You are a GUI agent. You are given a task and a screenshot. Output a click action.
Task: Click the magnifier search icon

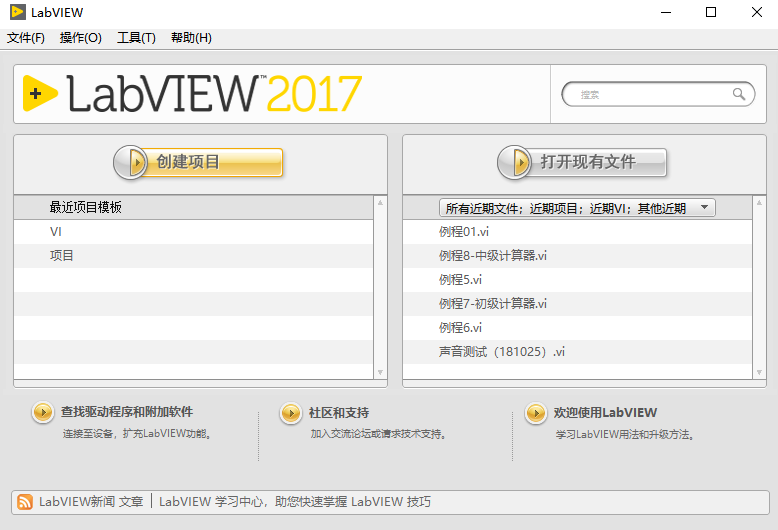click(x=739, y=94)
